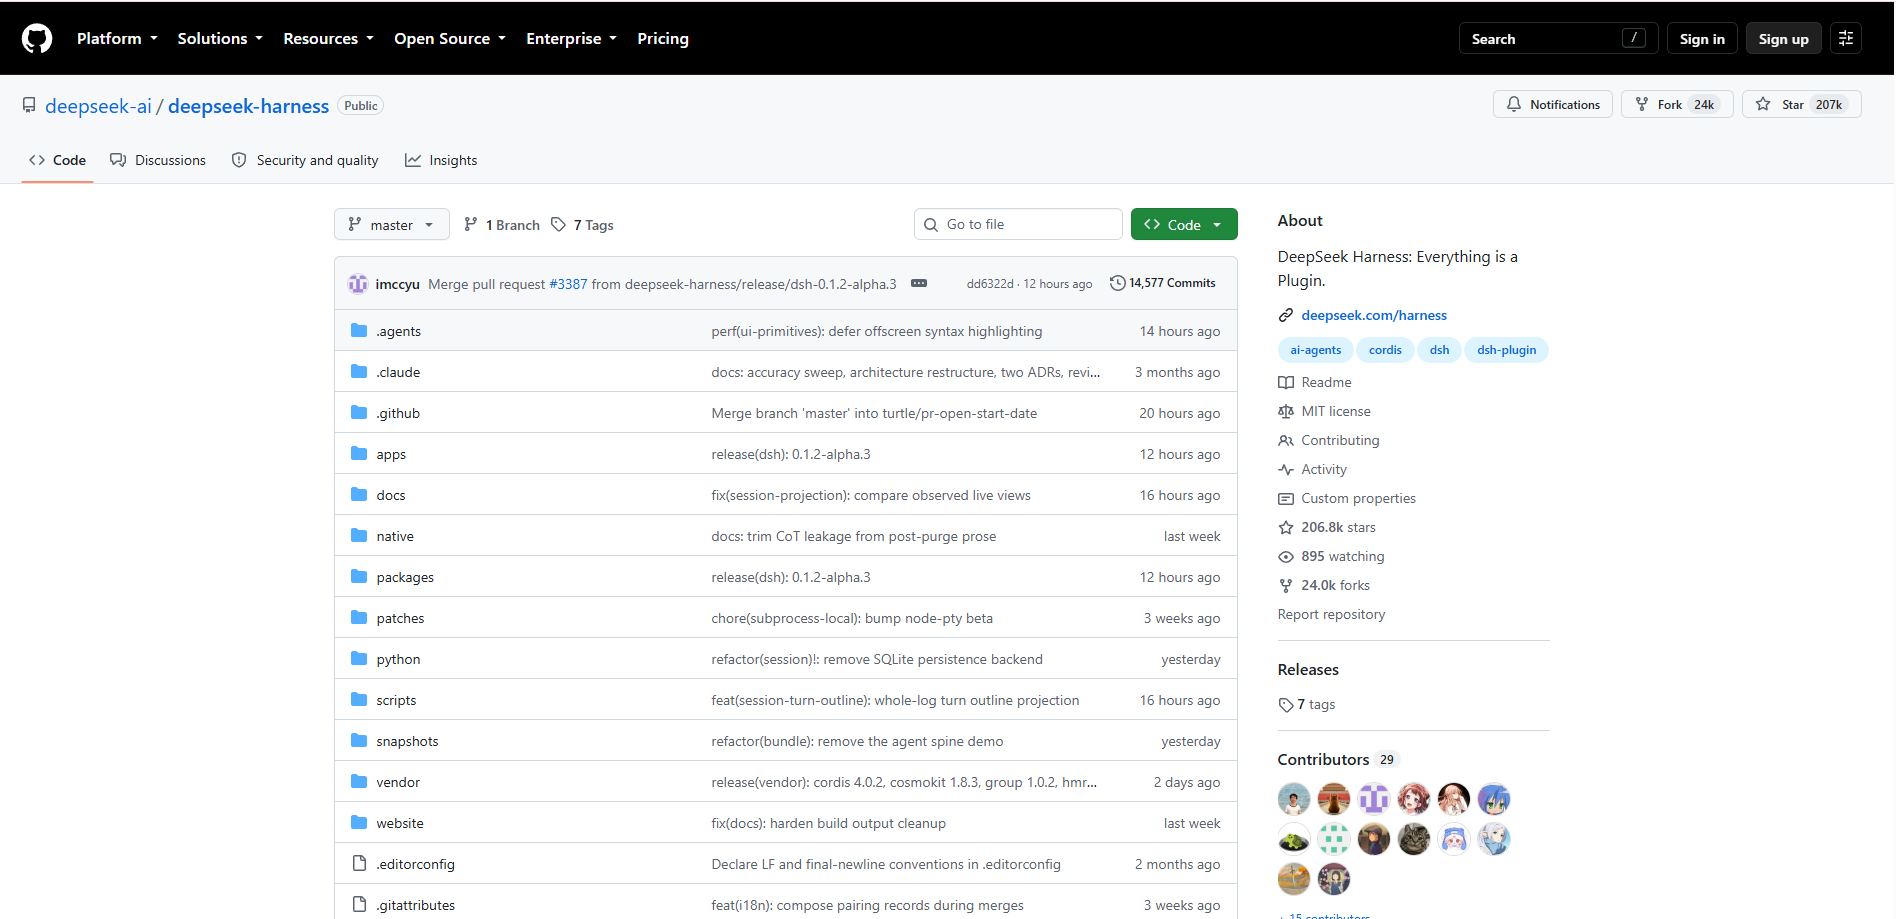Expand the Resources dropdown menu
Image resolution: width=1896 pixels, height=919 pixels.
tap(328, 39)
